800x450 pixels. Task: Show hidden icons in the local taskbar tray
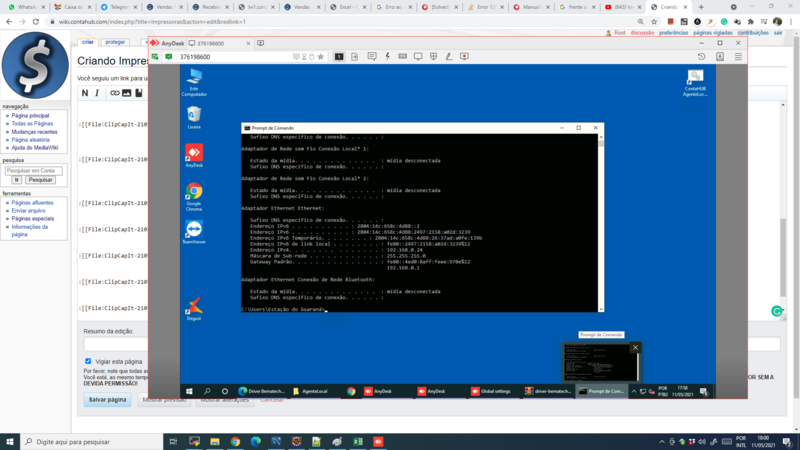point(662,442)
